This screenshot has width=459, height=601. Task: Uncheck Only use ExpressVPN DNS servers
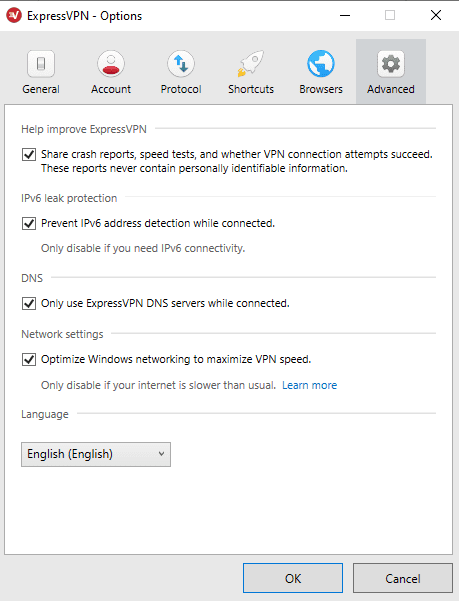point(29,304)
